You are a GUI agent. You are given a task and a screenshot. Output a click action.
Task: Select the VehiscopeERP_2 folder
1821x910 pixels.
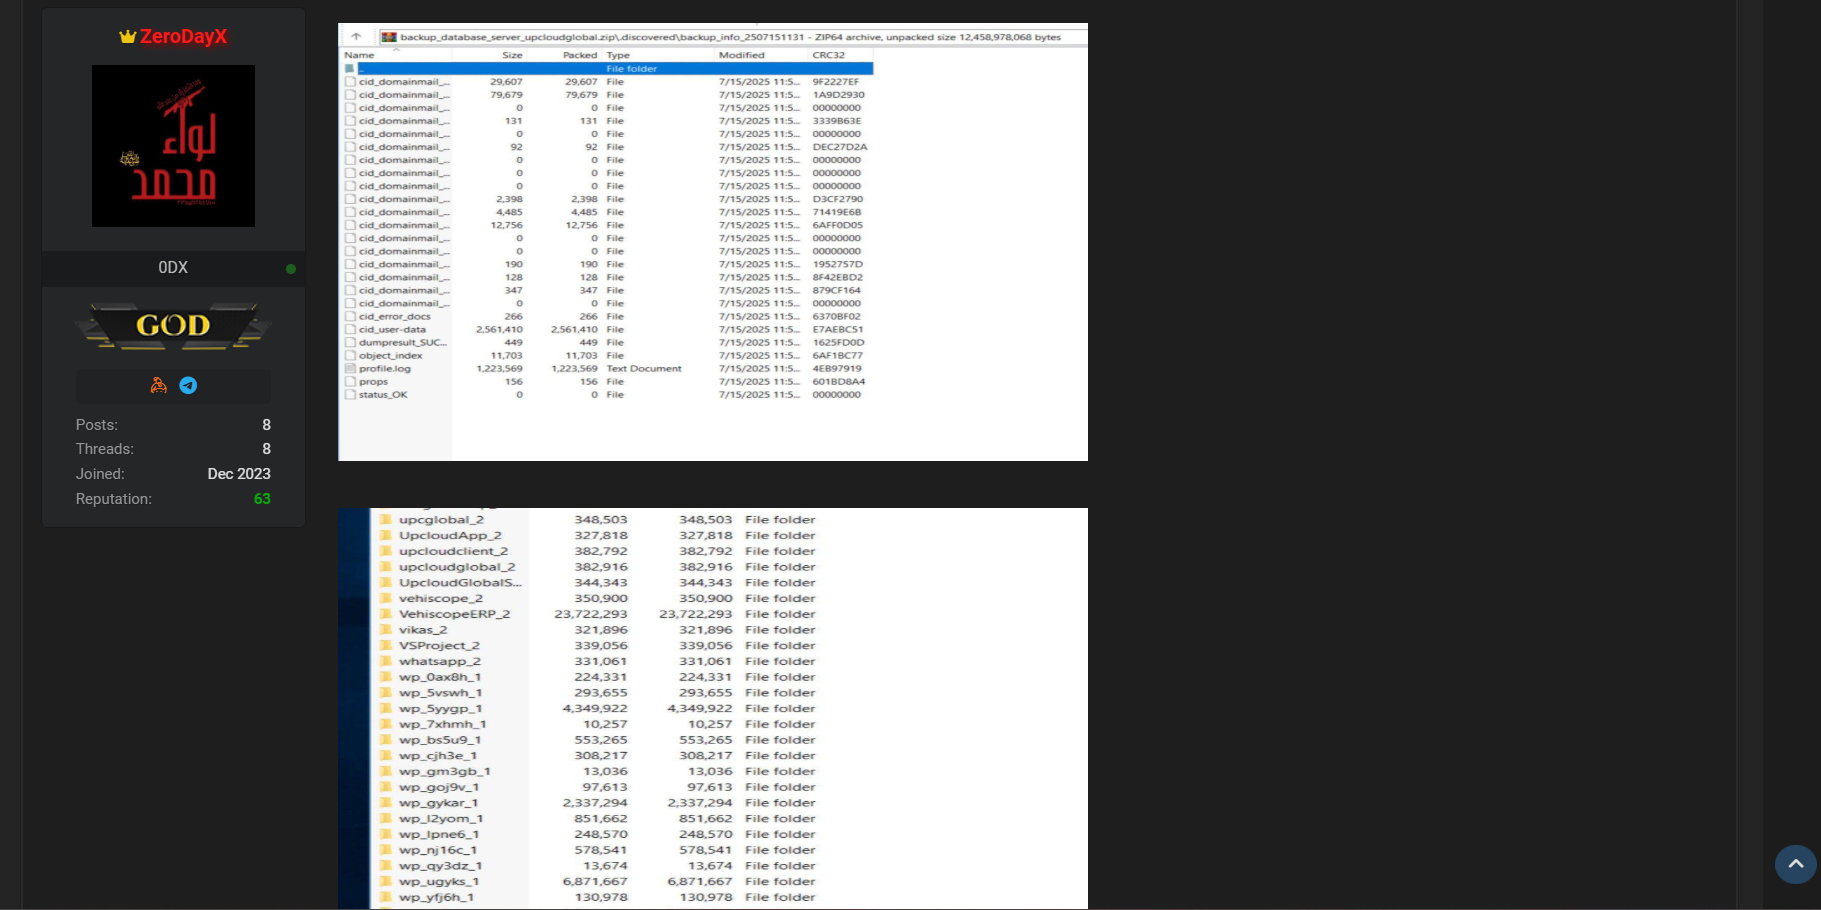pos(454,614)
